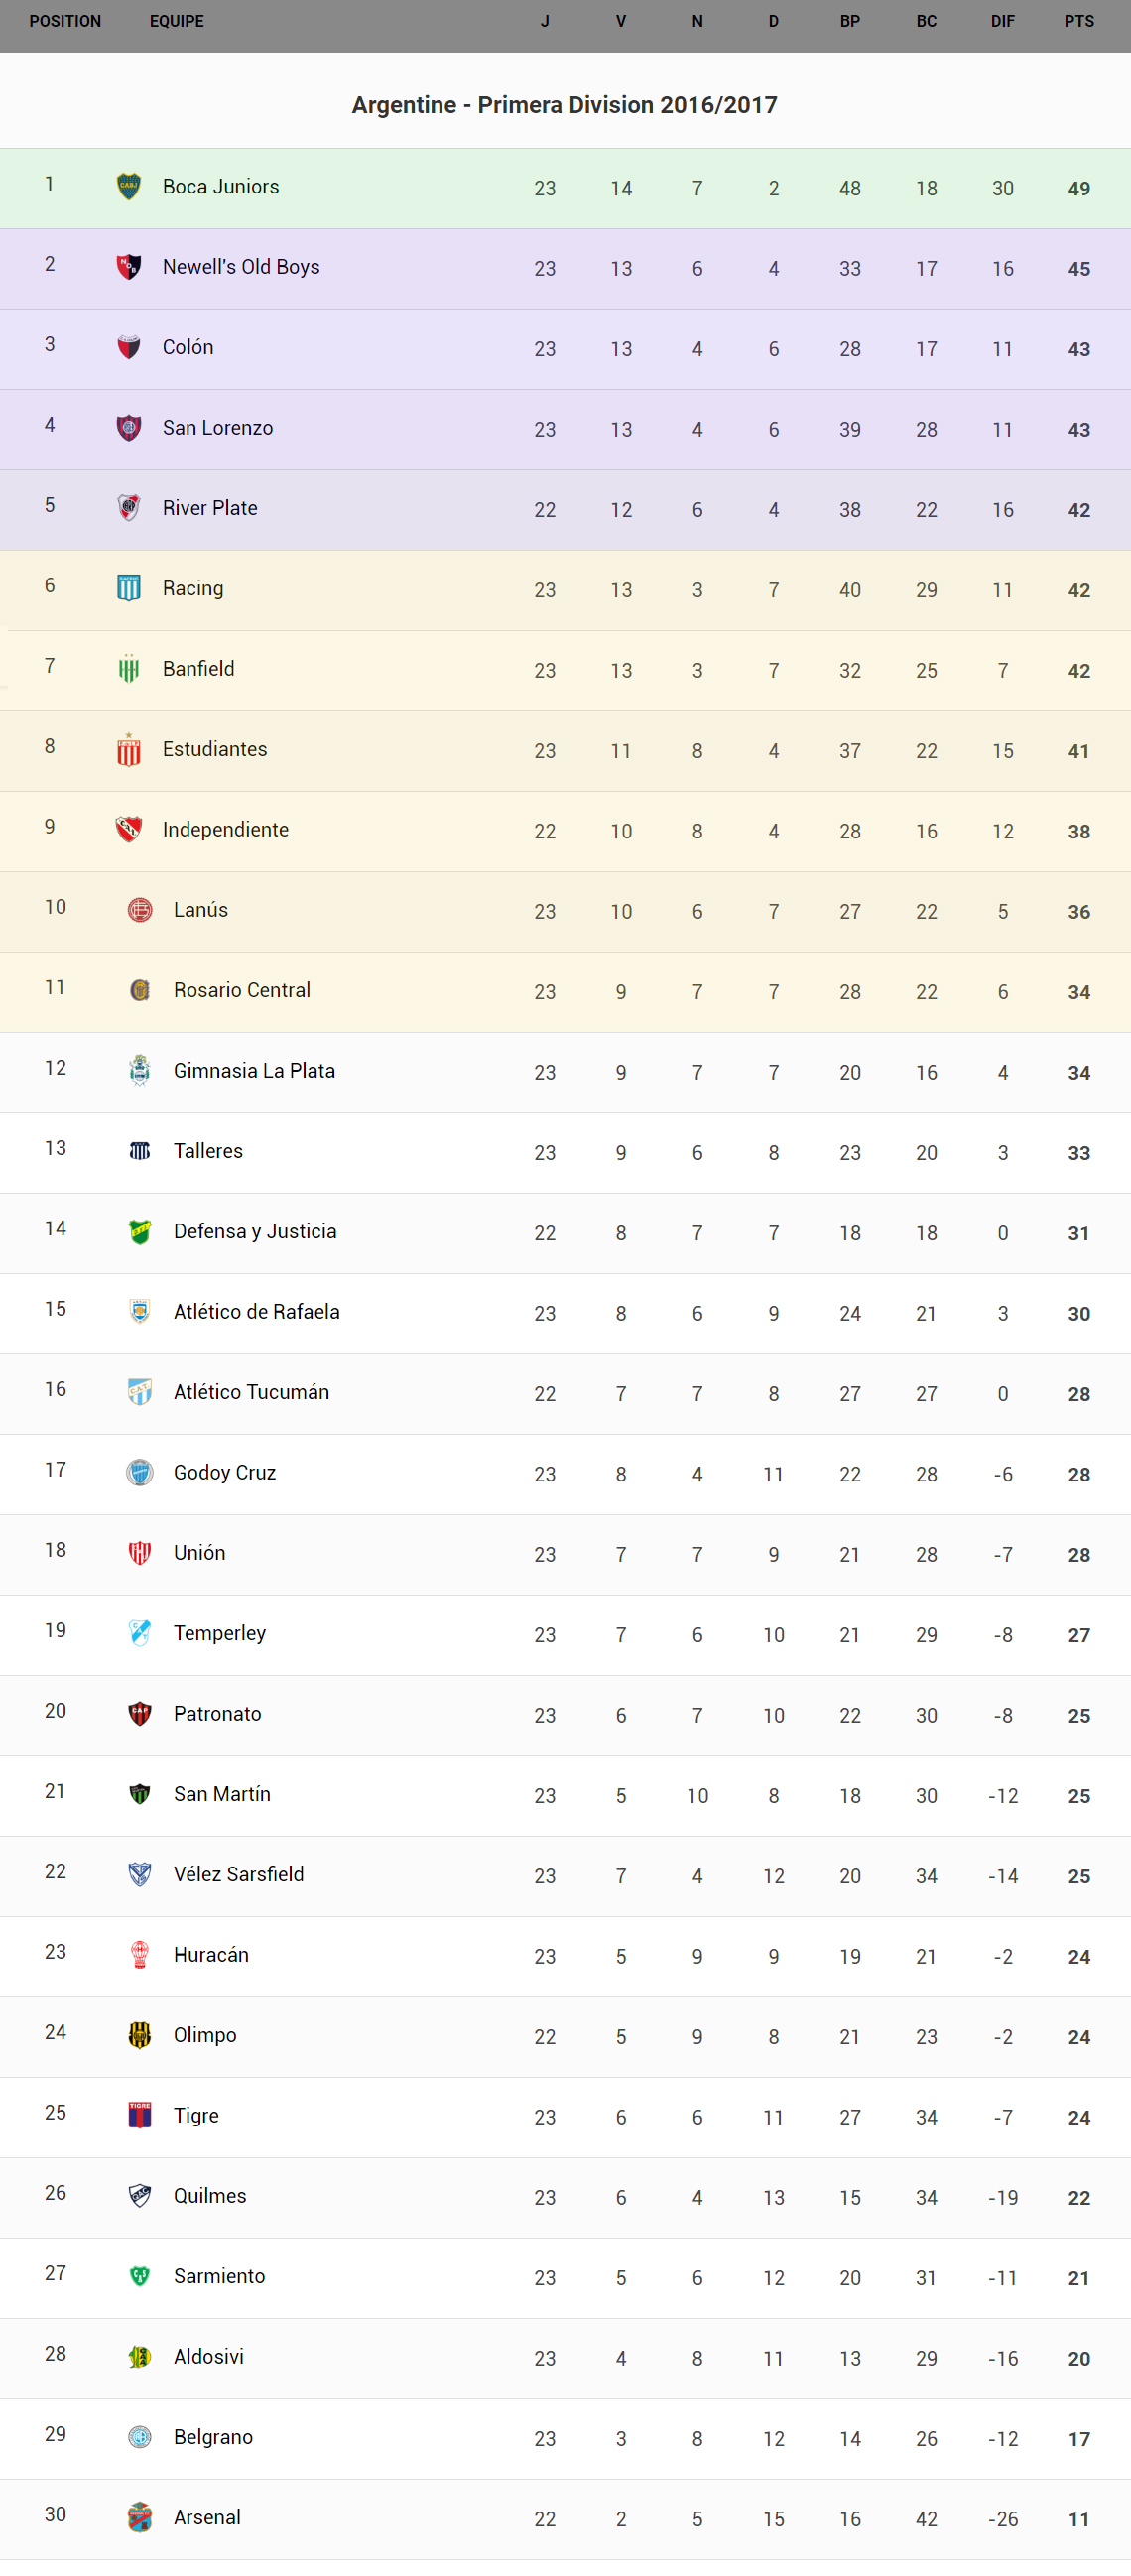1131x2576 pixels.
Task: Click the POSITION column header
Action: point(65,21)
